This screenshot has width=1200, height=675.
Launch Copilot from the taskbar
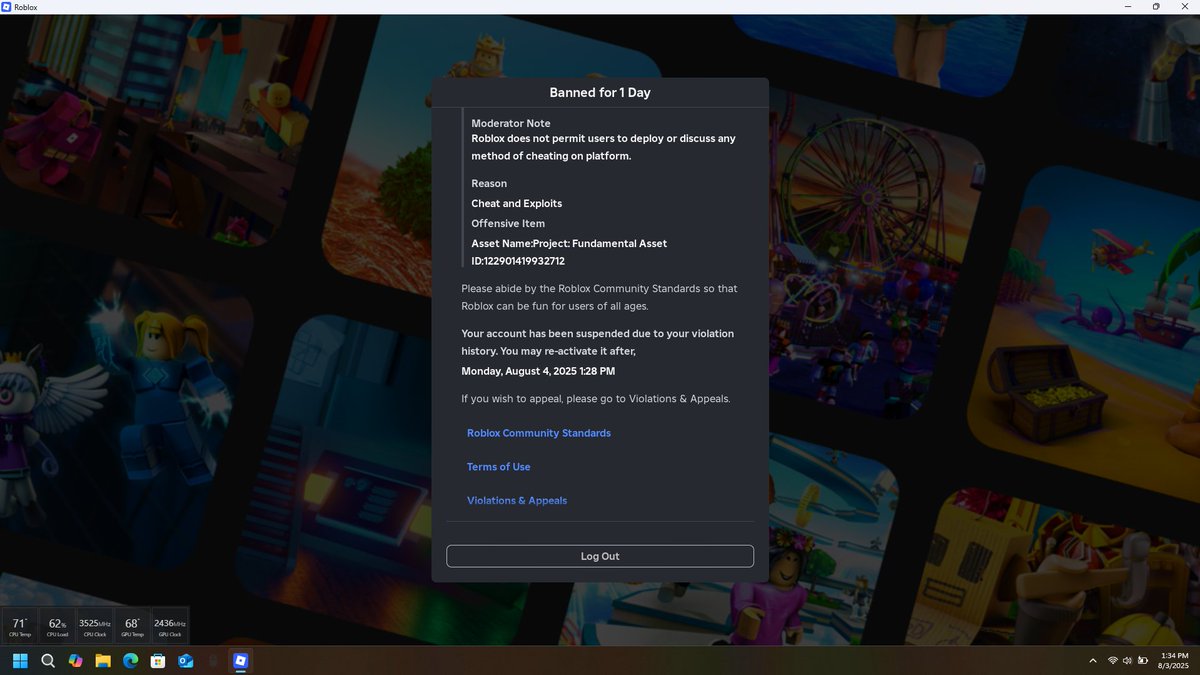(75, 661)
